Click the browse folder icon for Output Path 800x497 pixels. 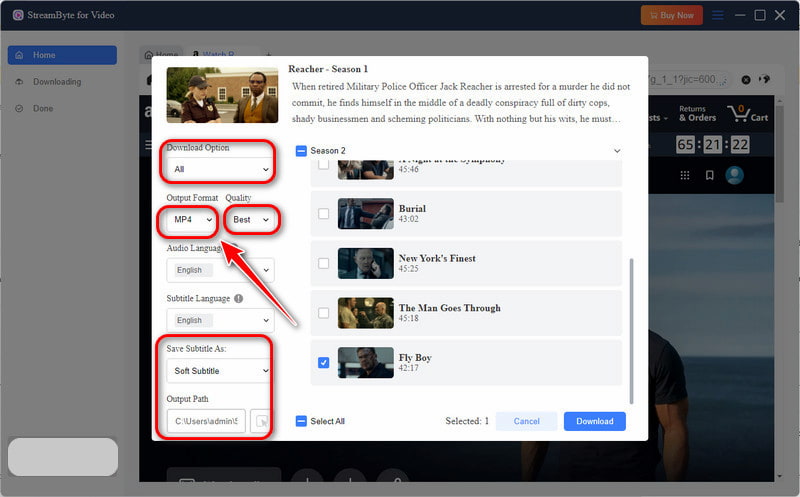260,421
